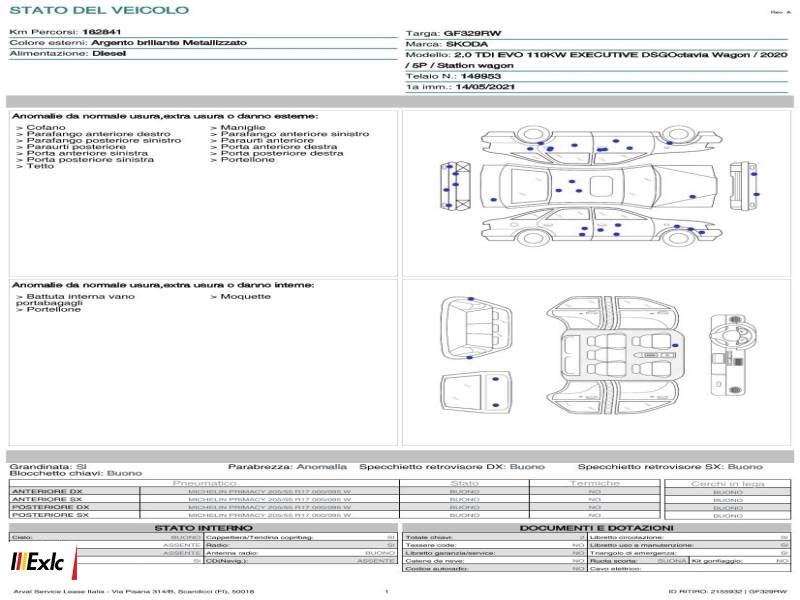
Task: Click the Pneumatico column header
Action: tap(205, 483)
